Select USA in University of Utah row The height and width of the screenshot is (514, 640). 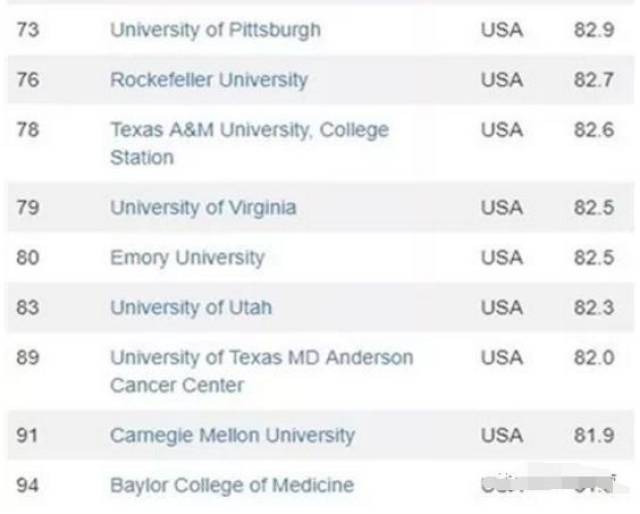click(501, 307)
